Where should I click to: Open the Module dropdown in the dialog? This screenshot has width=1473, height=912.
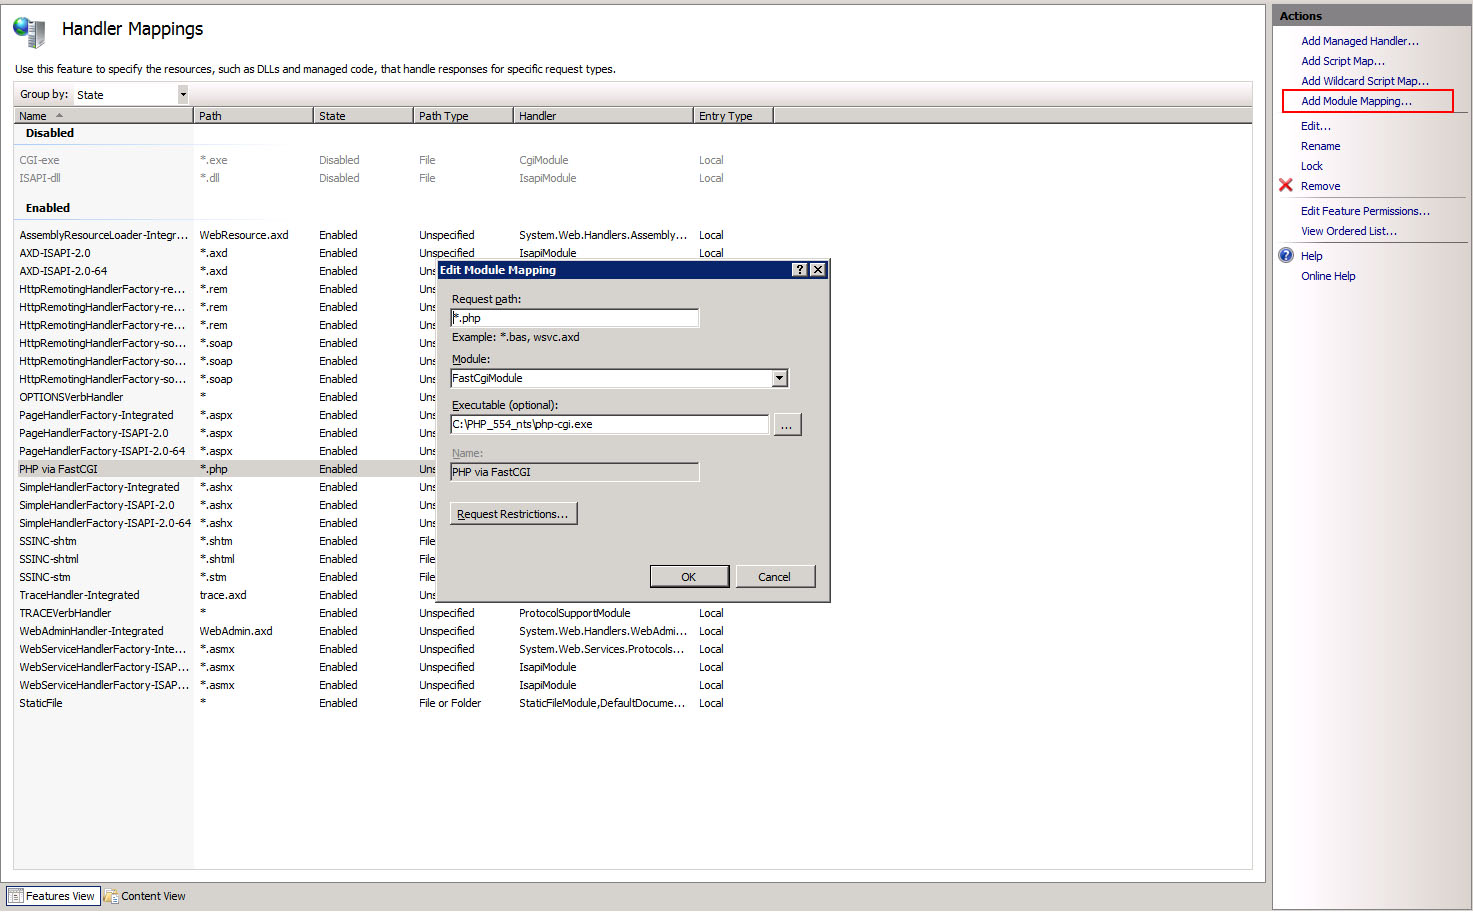point(779,378)
